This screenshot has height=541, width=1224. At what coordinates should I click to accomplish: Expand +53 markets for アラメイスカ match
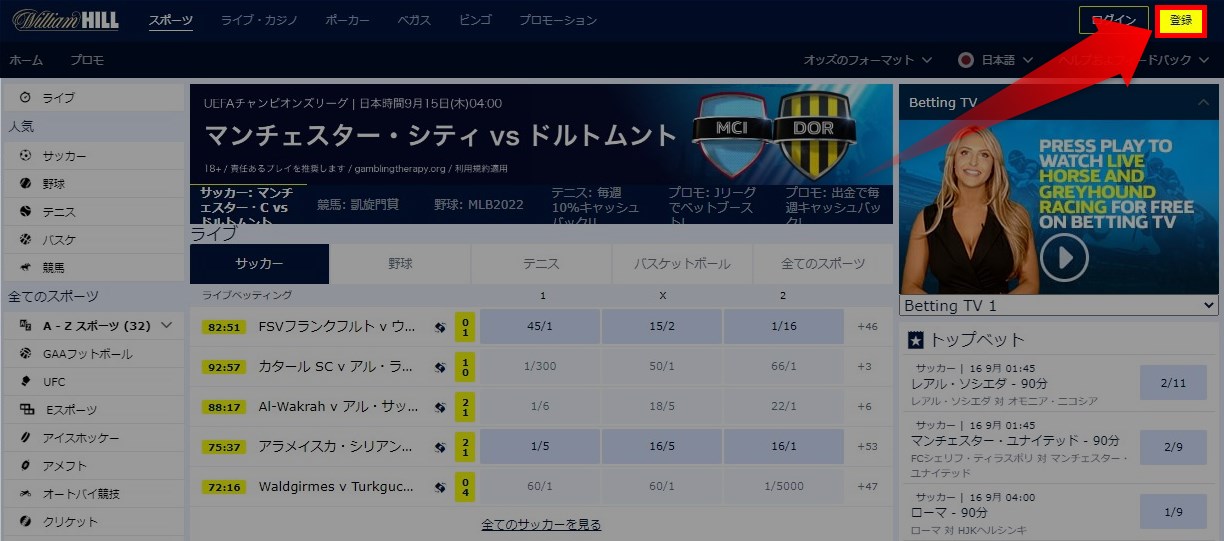(867, 446)
